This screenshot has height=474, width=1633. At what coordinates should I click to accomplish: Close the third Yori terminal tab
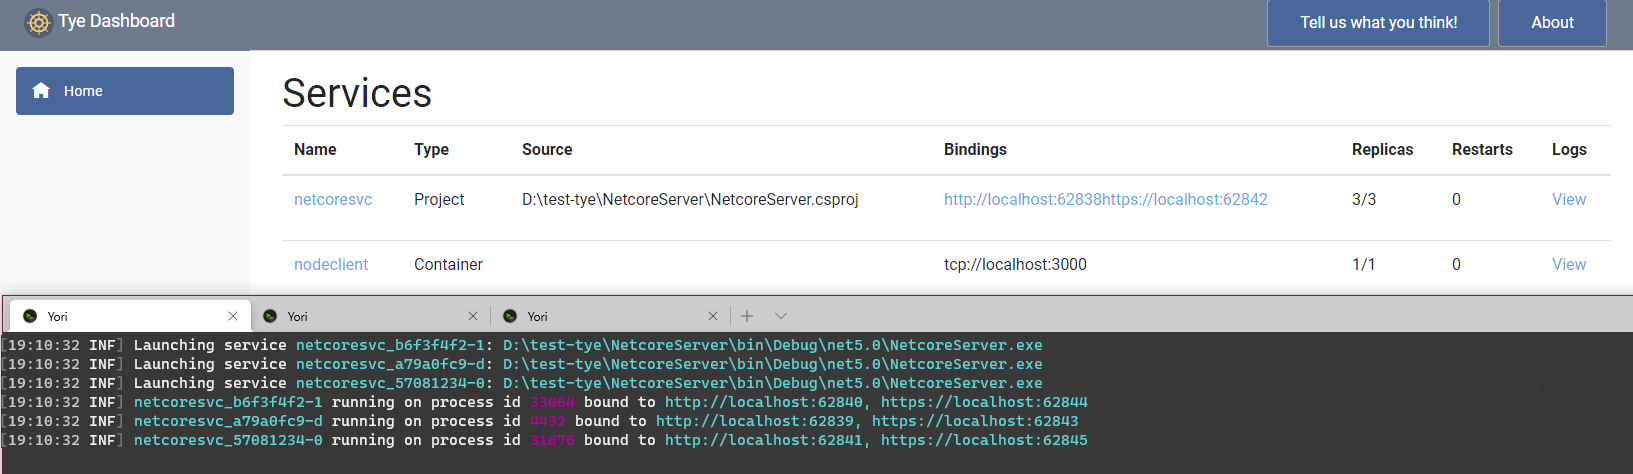click(713, 316)
